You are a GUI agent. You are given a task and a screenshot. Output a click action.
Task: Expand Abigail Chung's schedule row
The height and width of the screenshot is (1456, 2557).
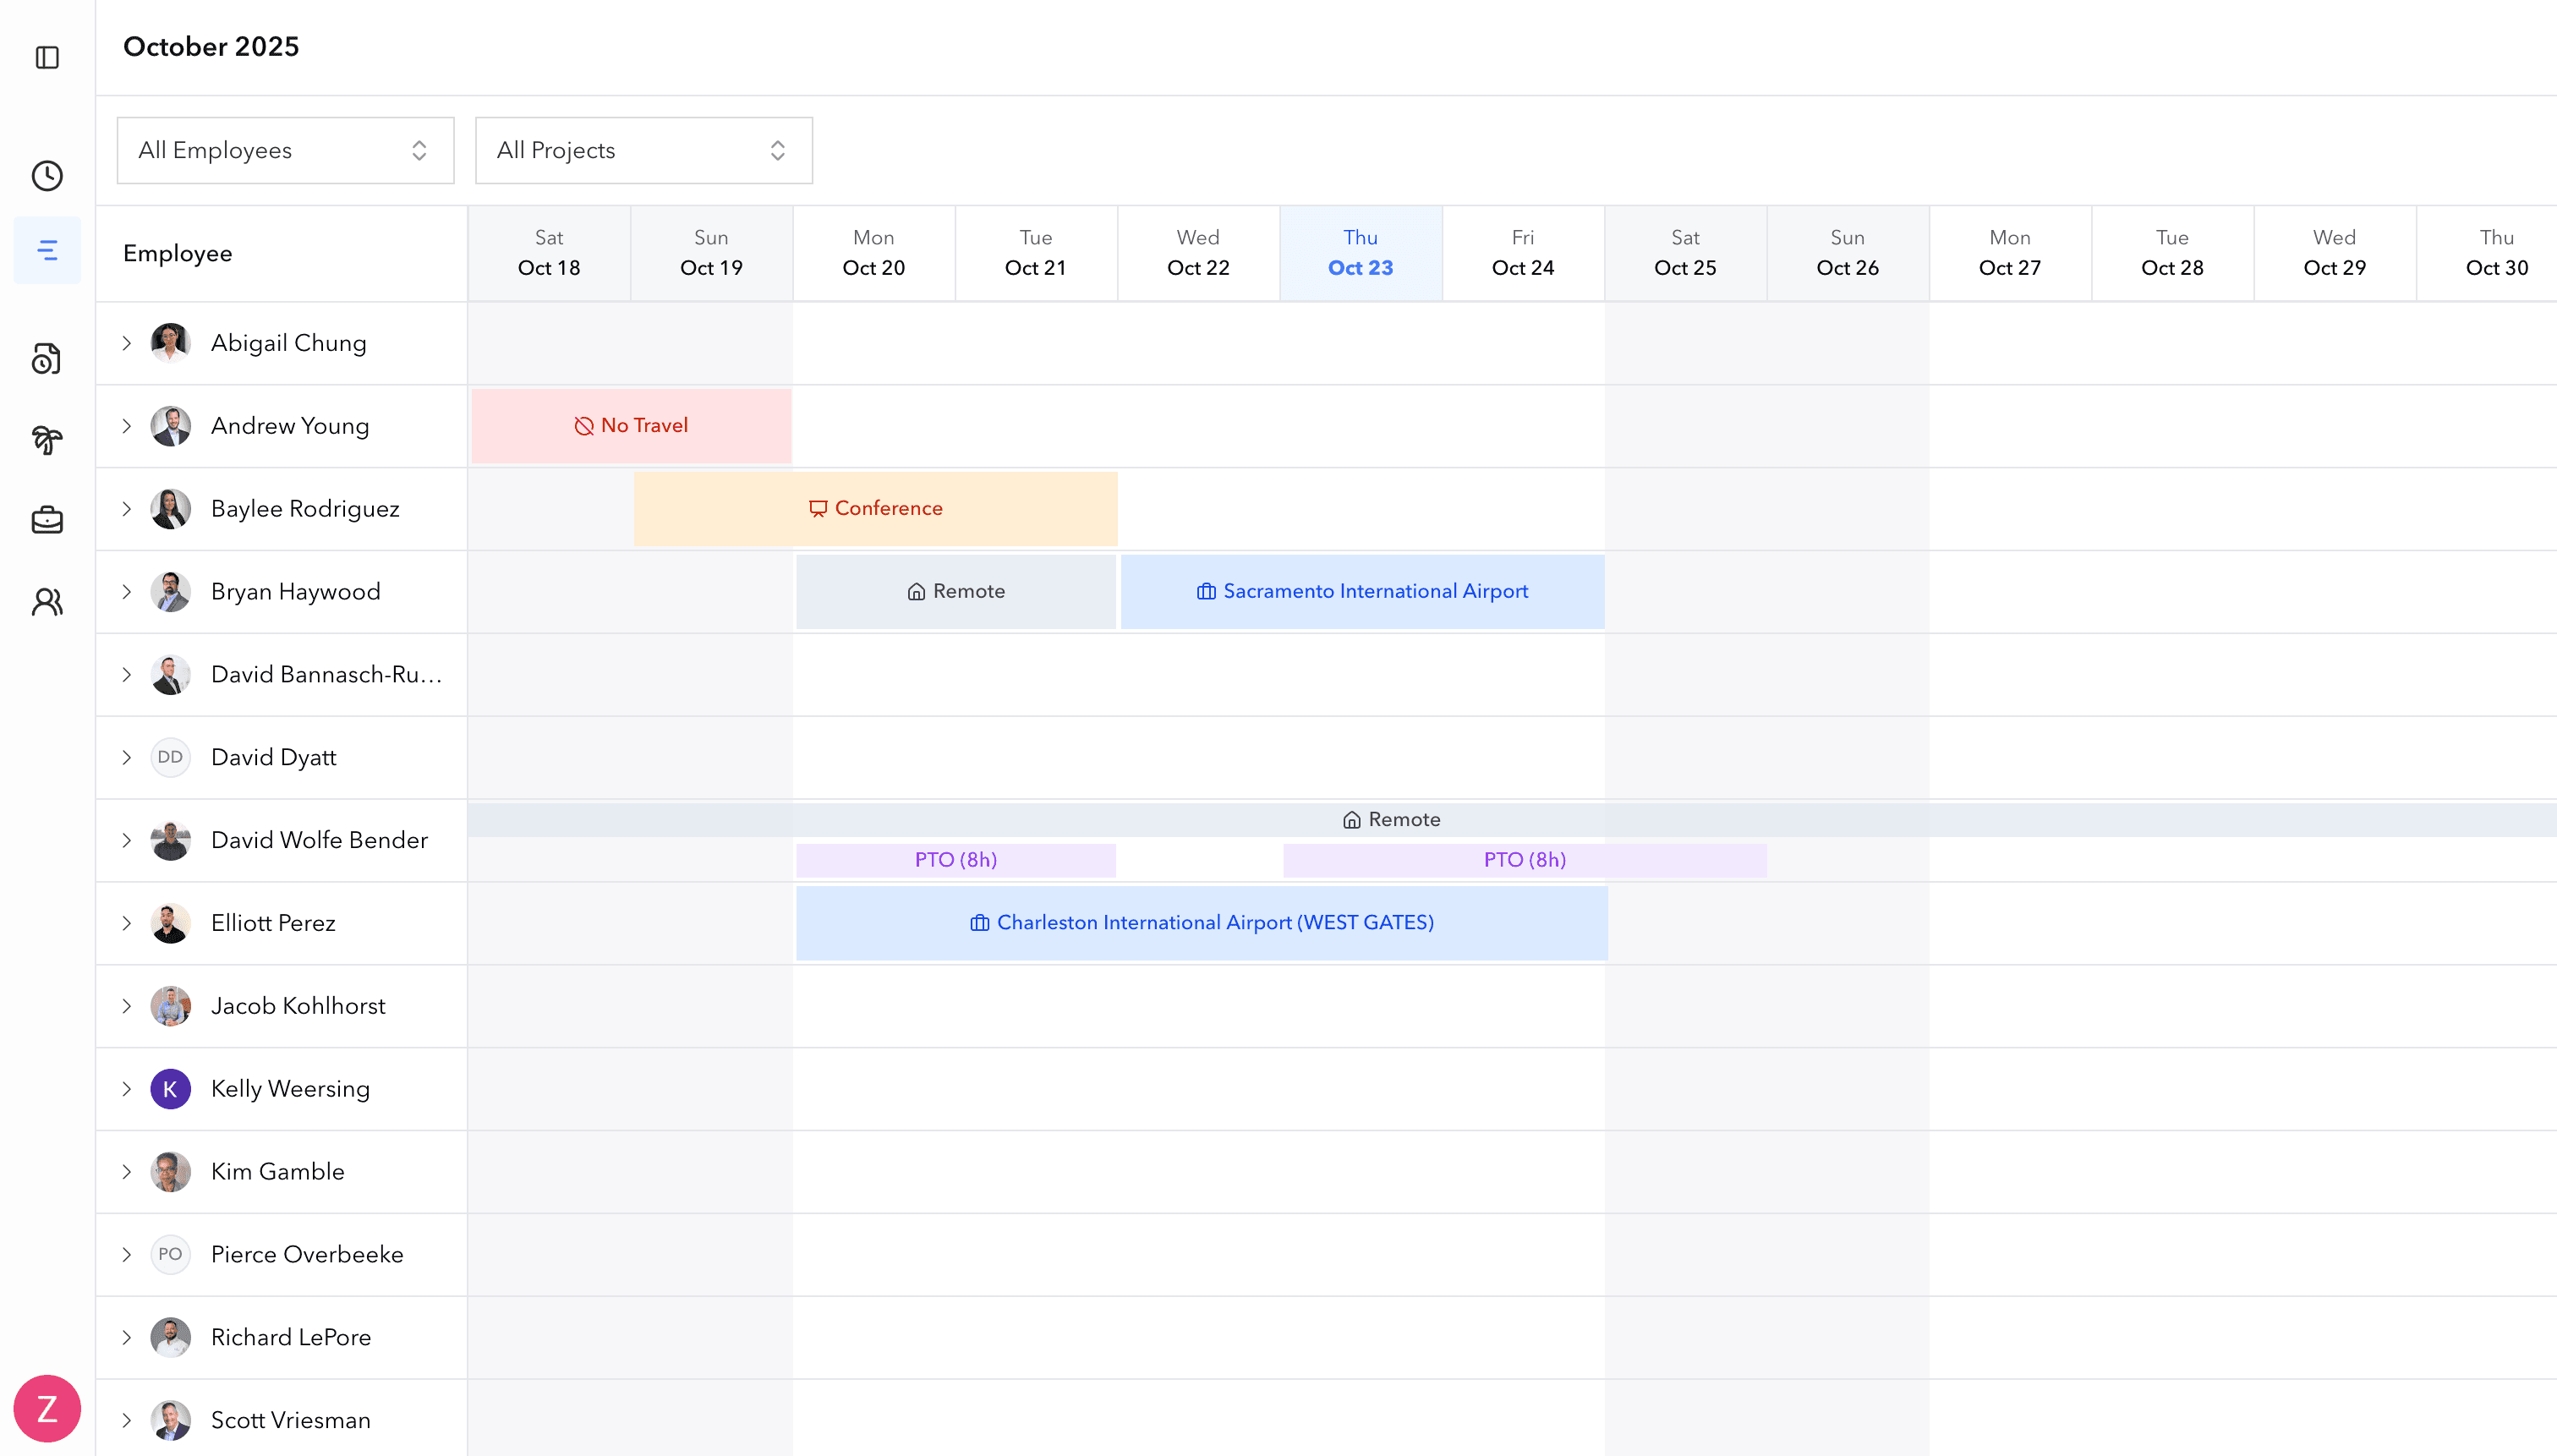pyautogui.click(x=126, y=343)
